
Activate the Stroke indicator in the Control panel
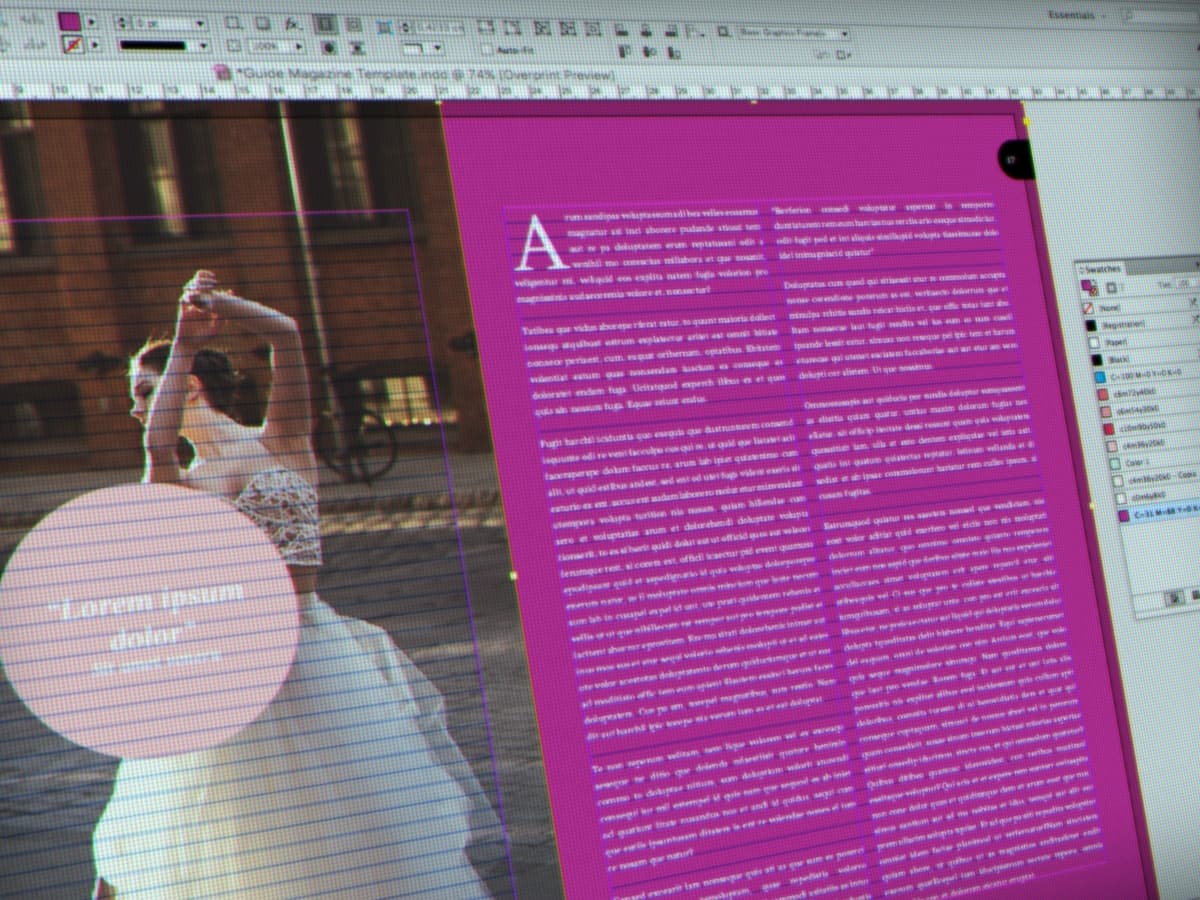pyautogui.click(x=72, y=43)
